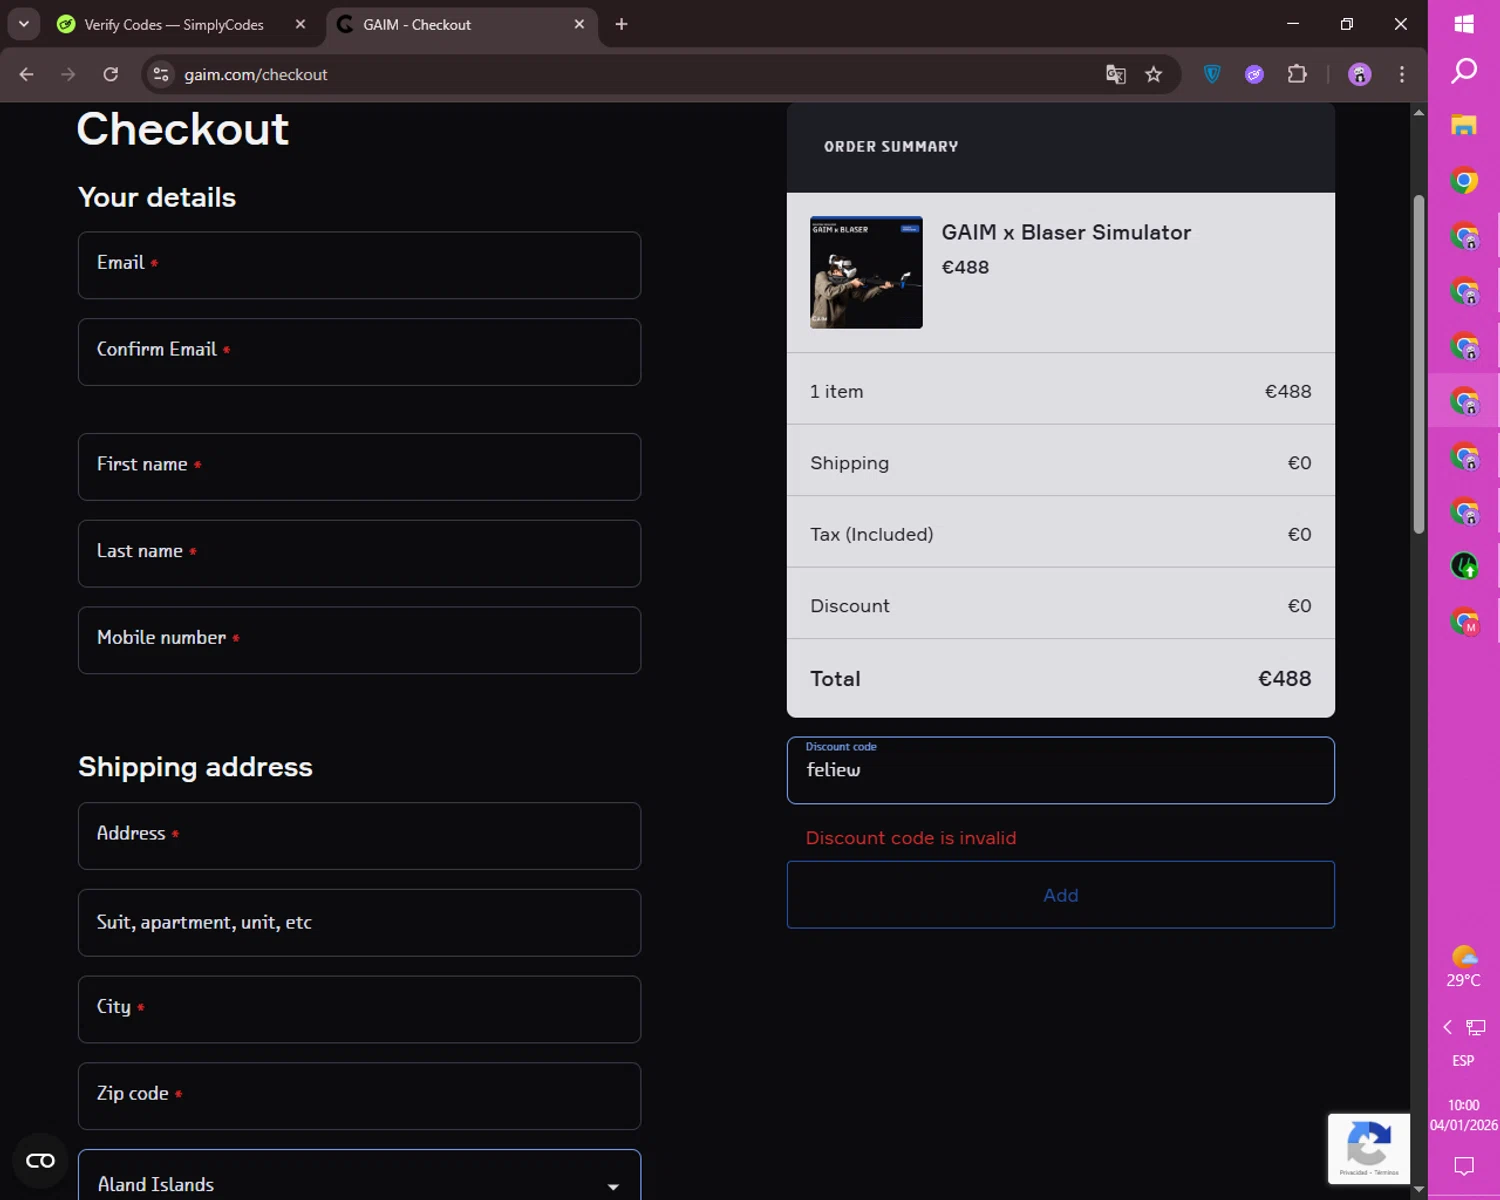Open the green uTorrent taskbar icon
Screen dimensions: 1500x1200
pos(1464,566)
